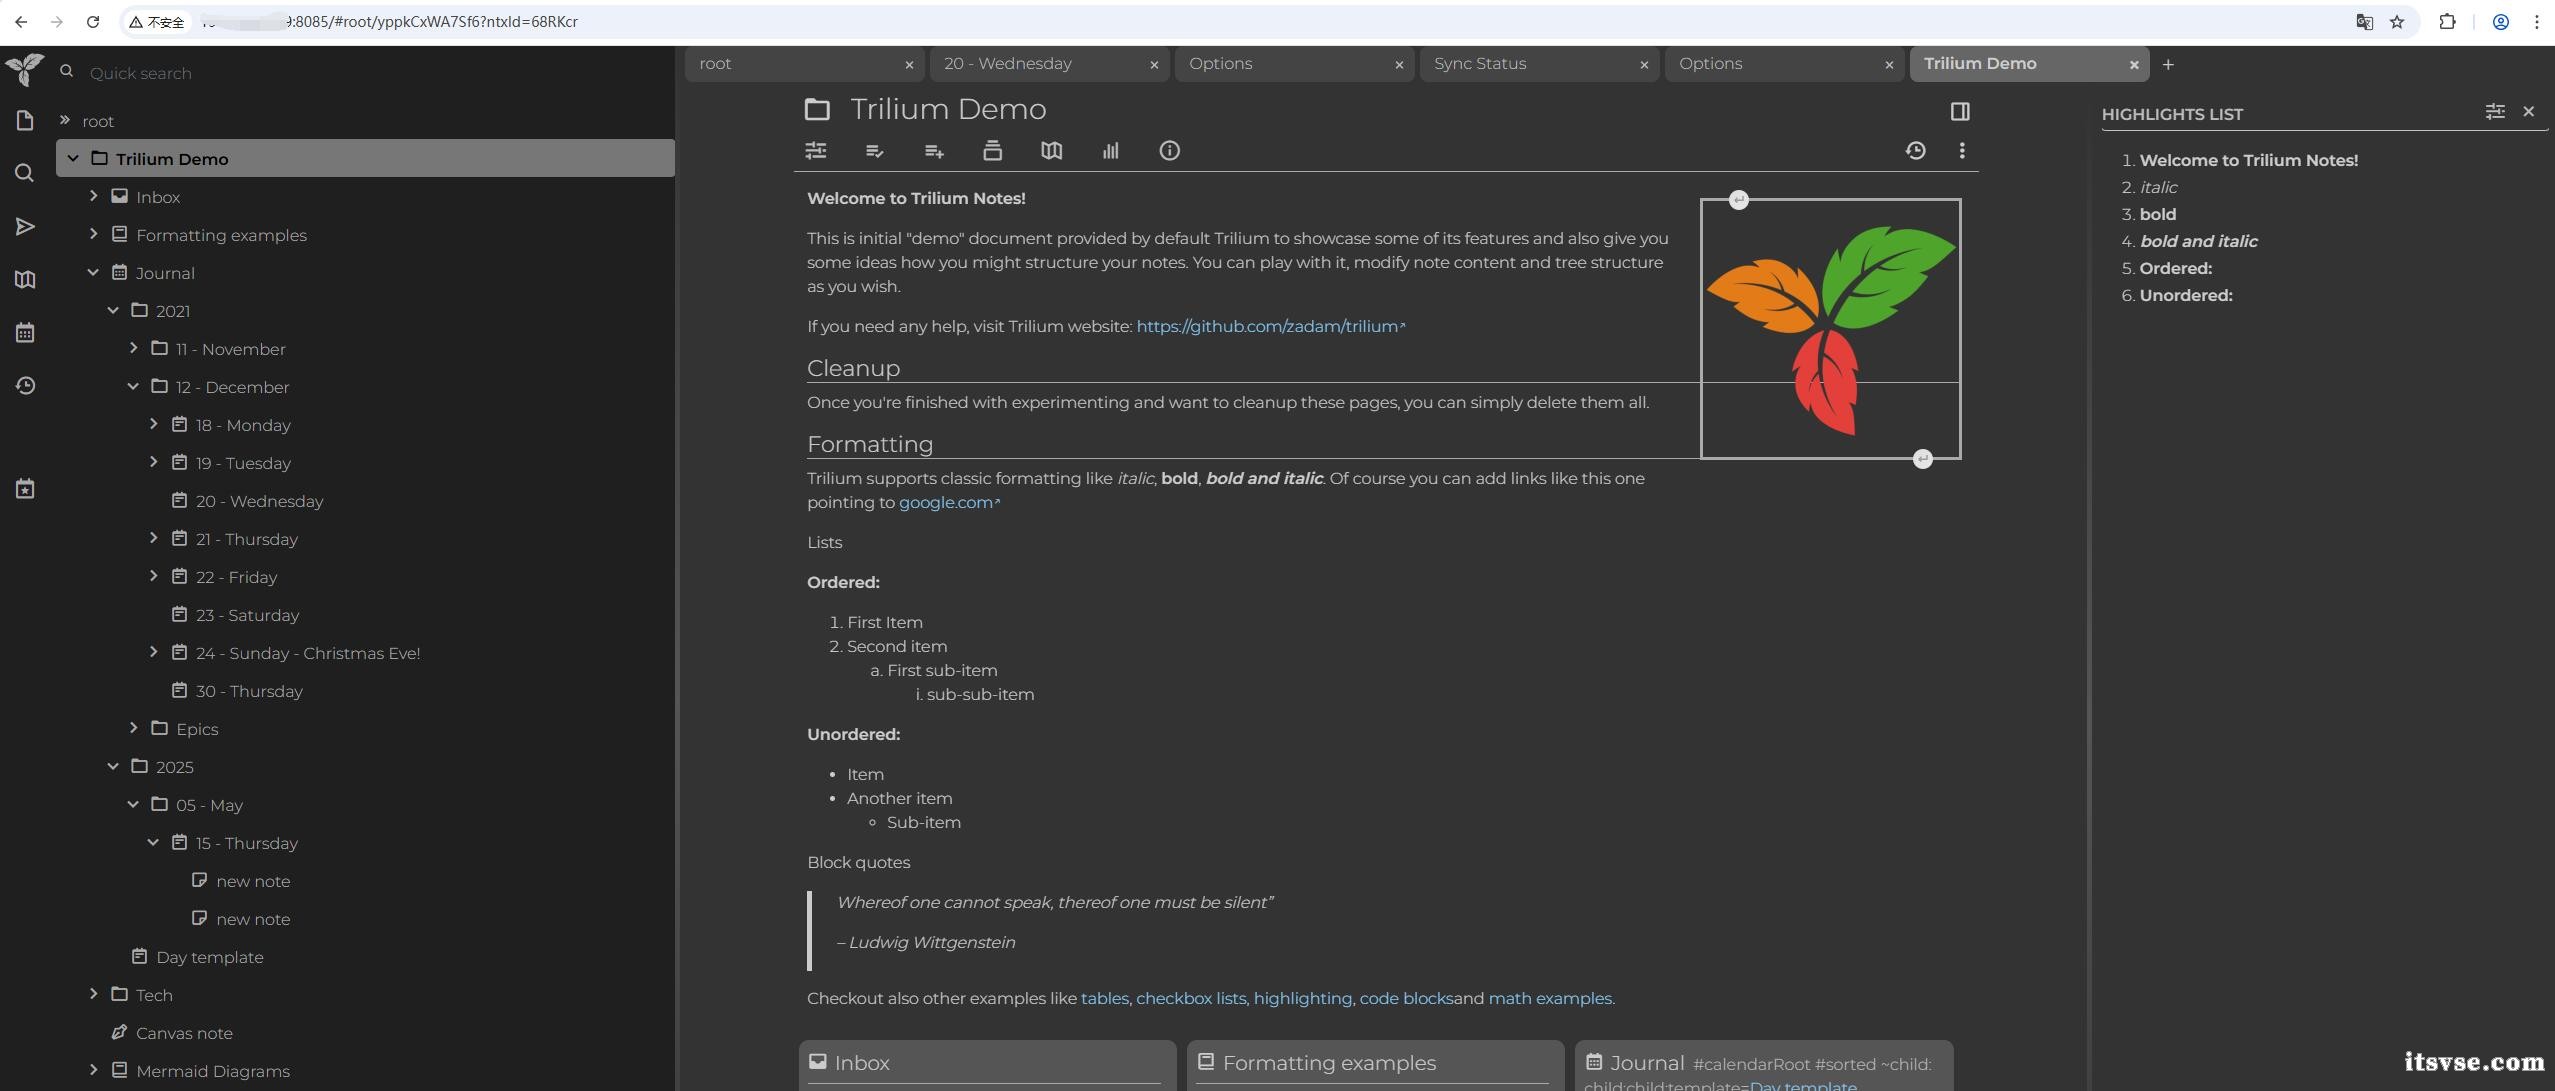Follow the code blocks link
2555x1091 pixels.
coord(1405,998)
